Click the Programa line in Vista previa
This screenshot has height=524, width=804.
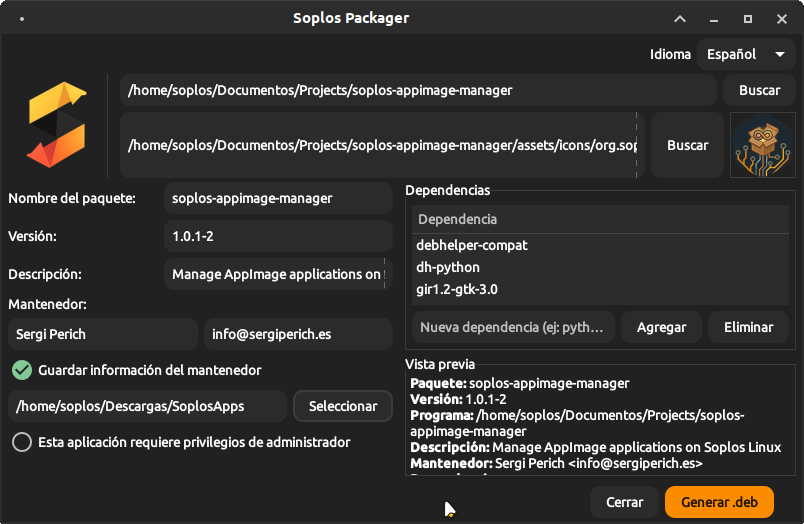pyautogui.click(x=577, y=423)
